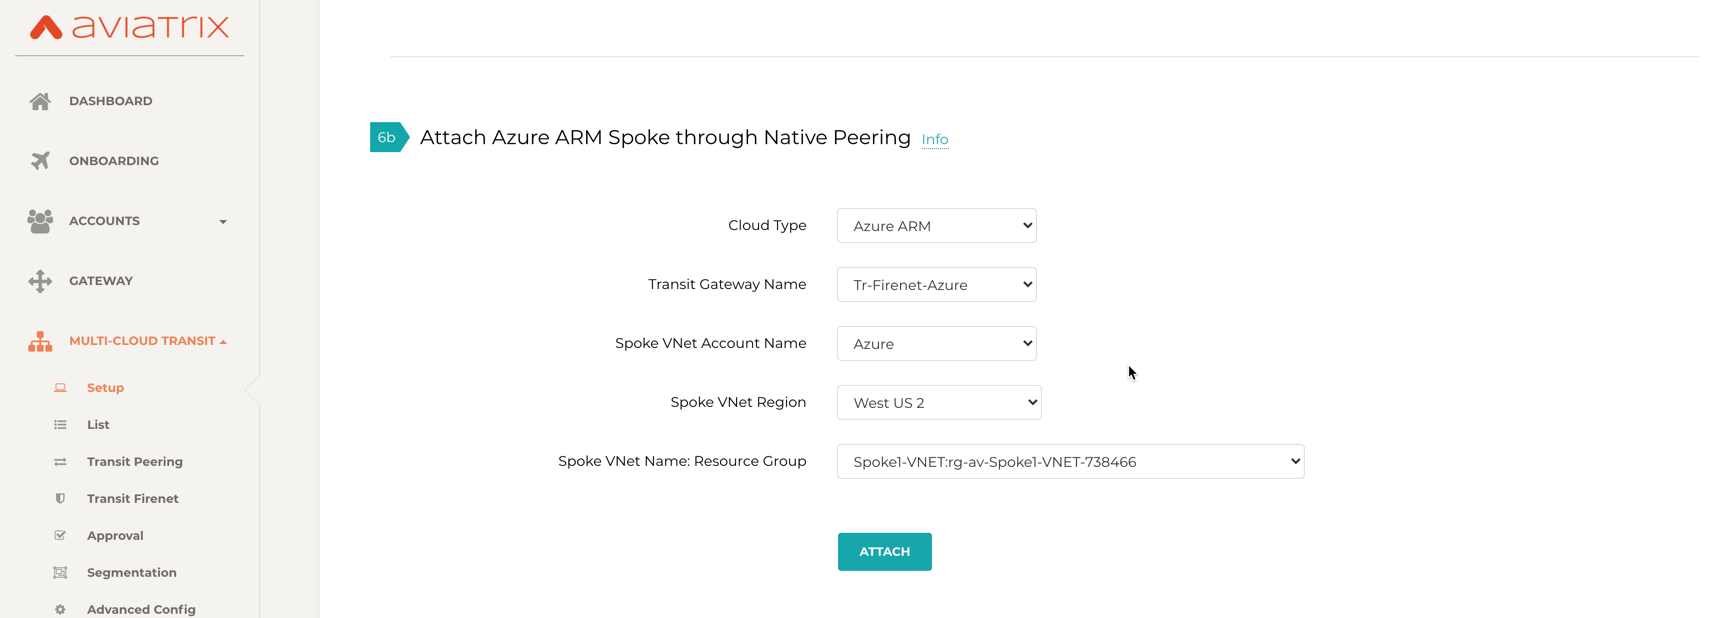Select the Multi-Cloud Transit hierarchy icon

tap(40, 340)
